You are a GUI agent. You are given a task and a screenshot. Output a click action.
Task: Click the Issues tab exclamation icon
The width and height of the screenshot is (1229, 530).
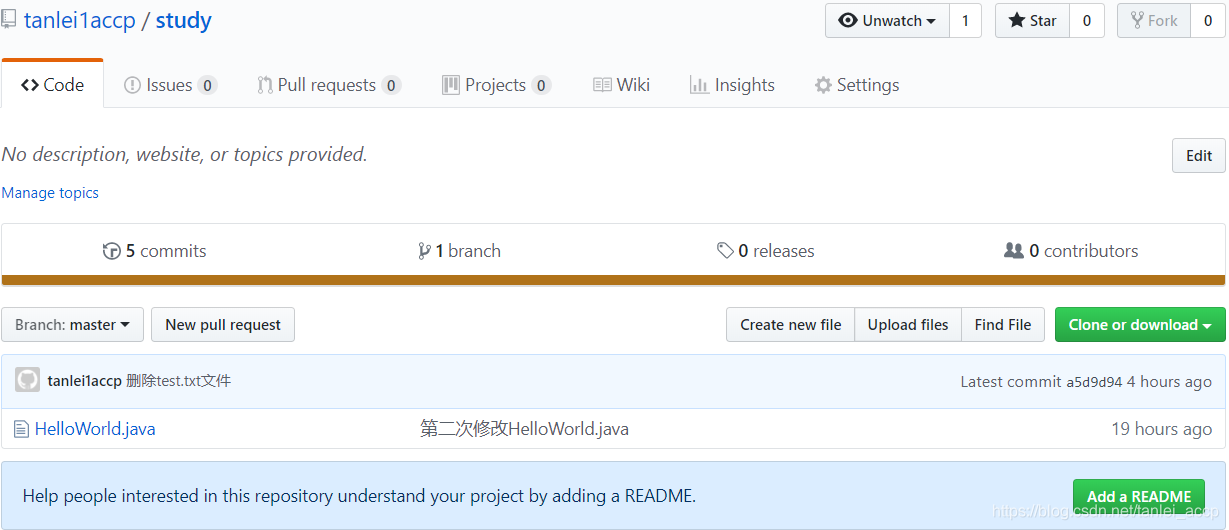[x=132, y=85]
